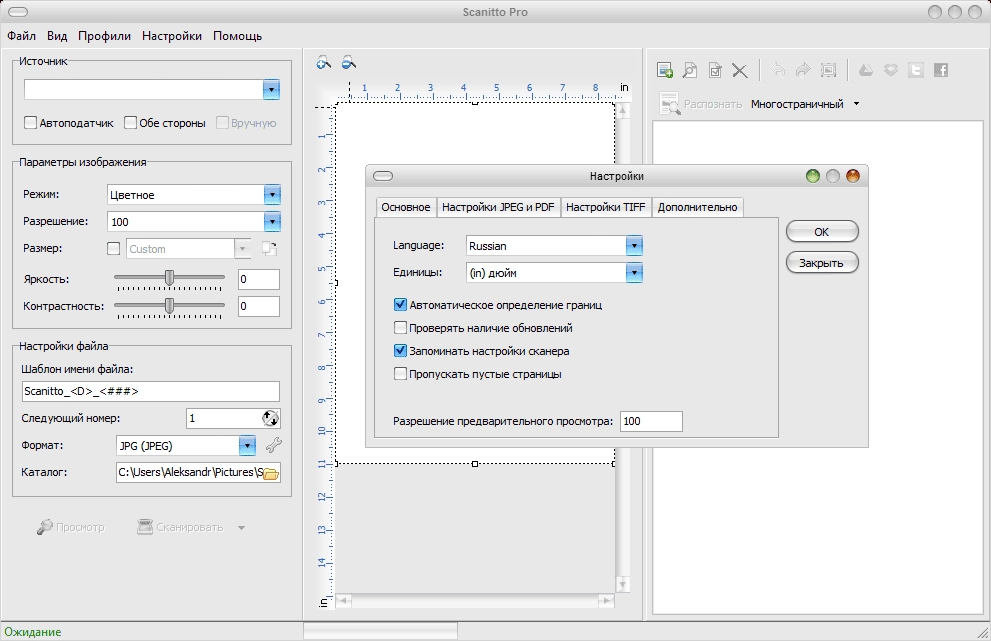Open the Профили menu

pos(104,36)
